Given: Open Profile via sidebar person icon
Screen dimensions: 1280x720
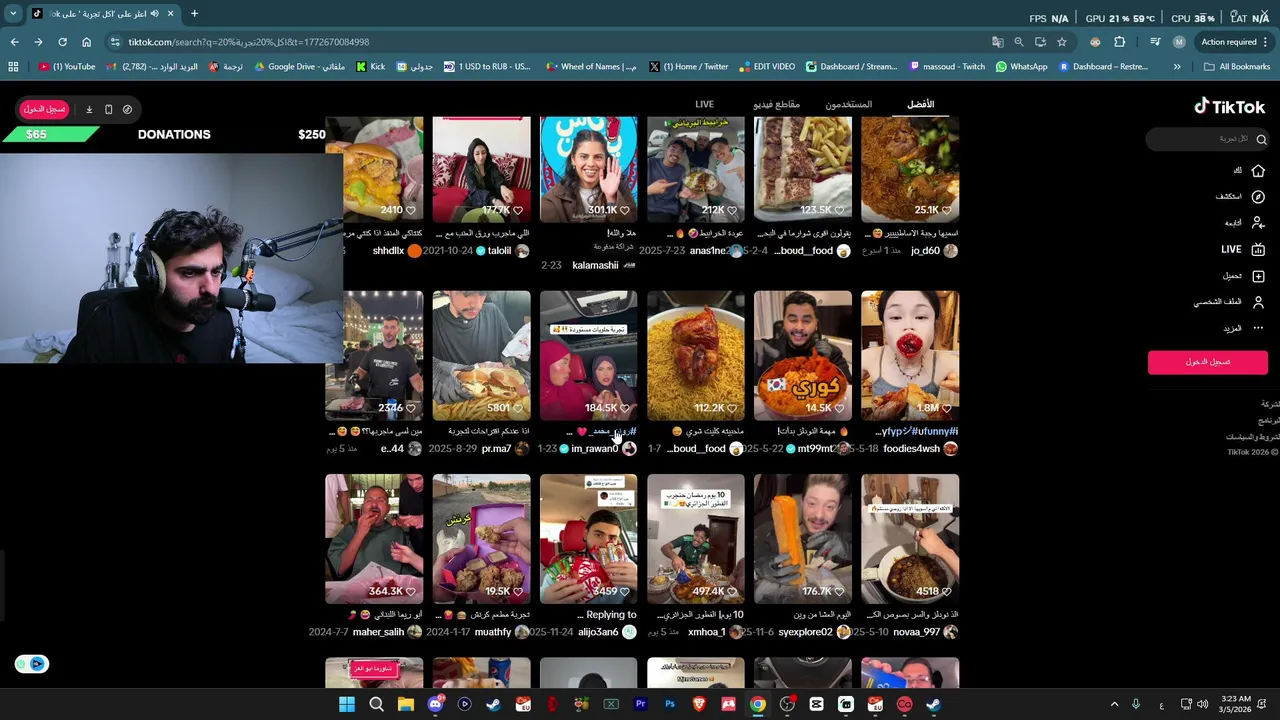Looking at the screenshot, I should tap(1258, 302).
